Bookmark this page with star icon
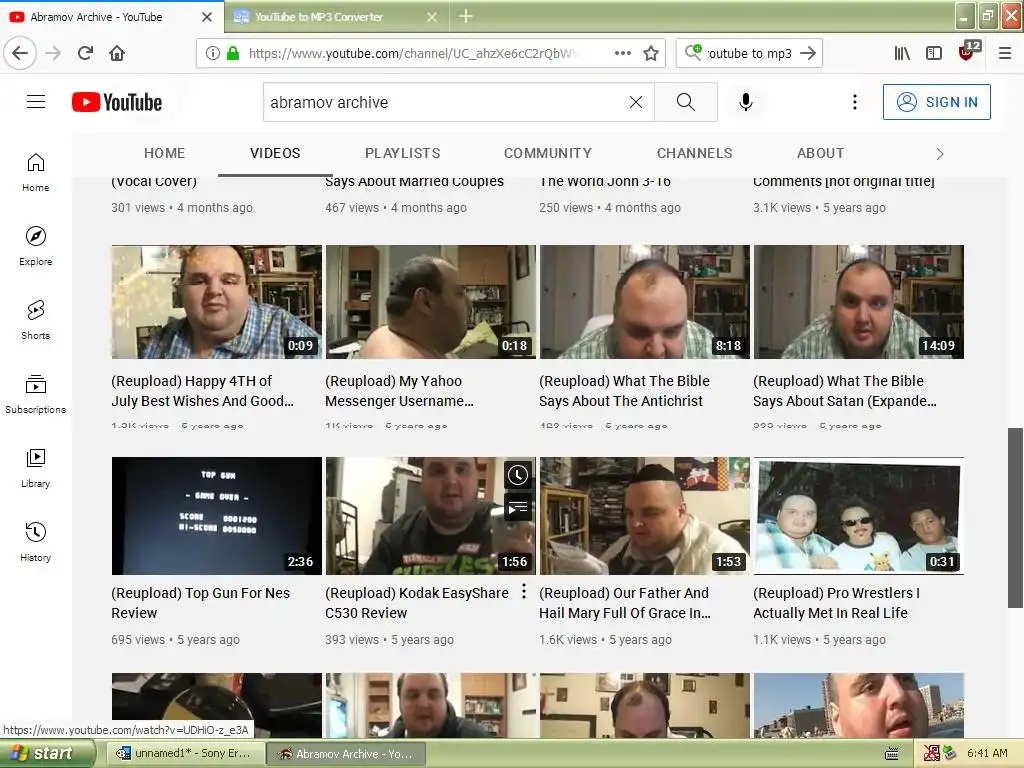1024x768 pixels. click(x=650, y=54)
